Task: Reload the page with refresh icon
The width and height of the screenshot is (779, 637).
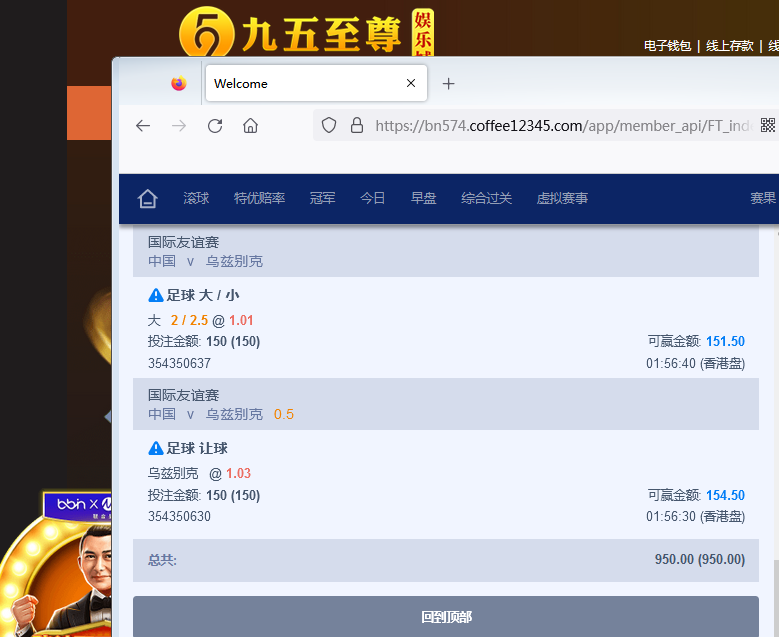Action: coord(215,125)
